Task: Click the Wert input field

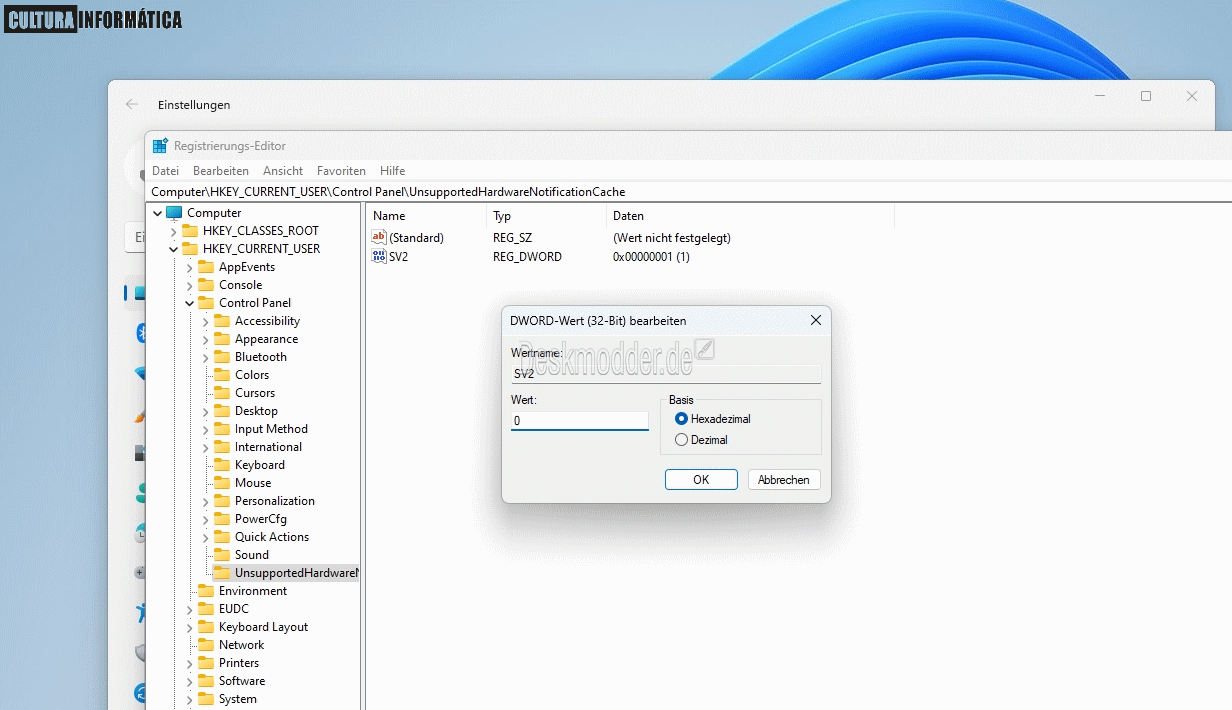Action: [x=580, y=421]
